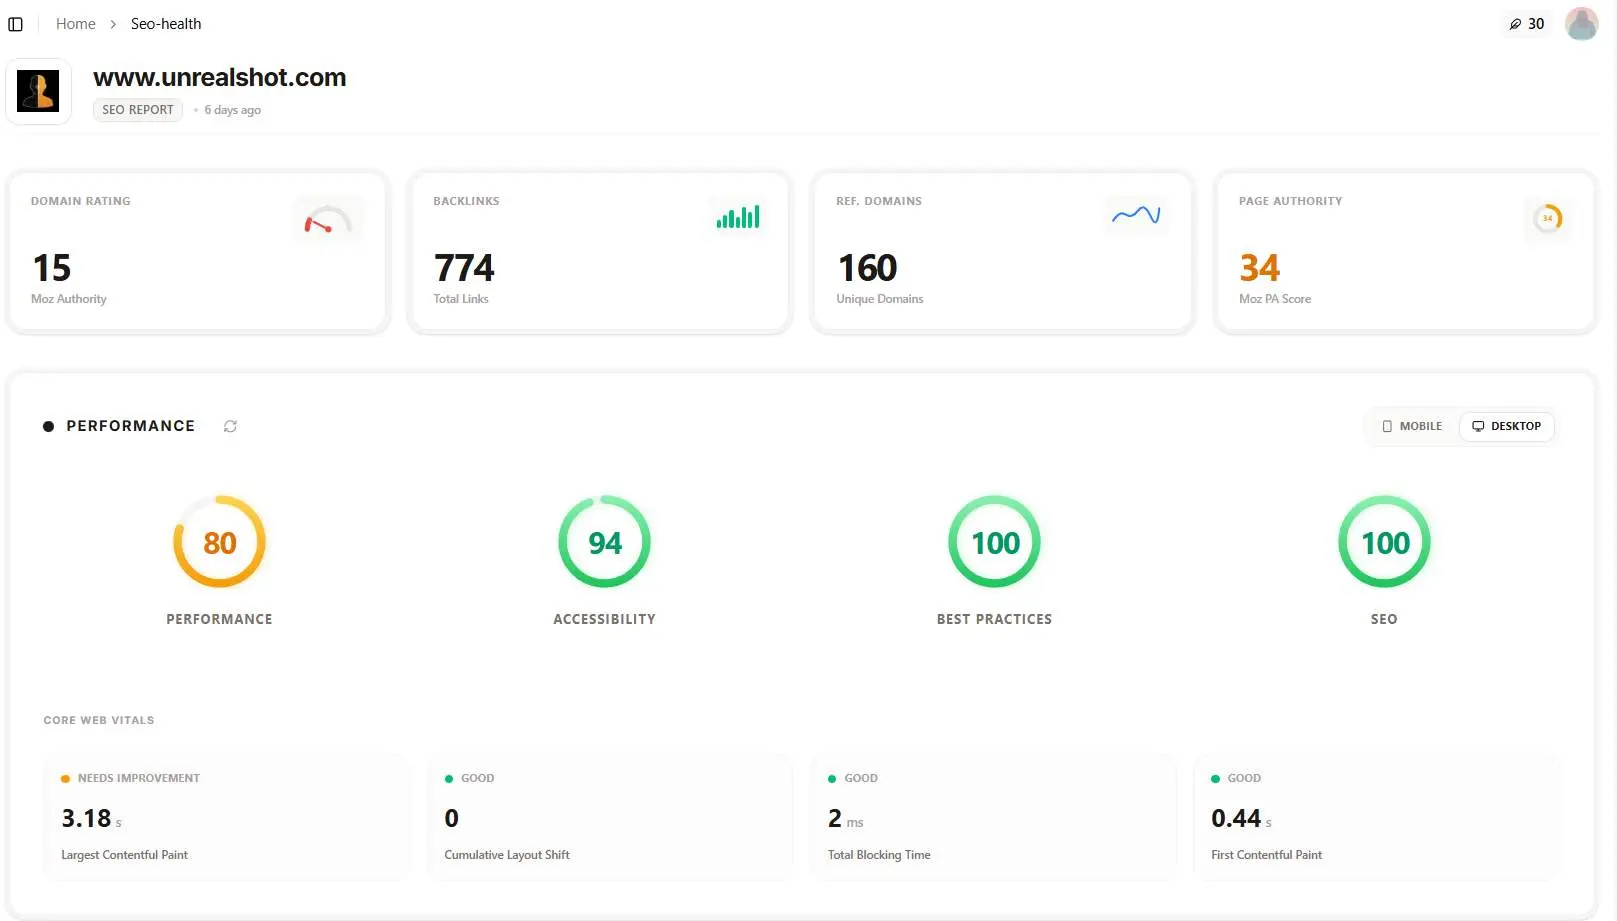Click the Ref. Domains value 160
The width and height of the screenshot is (1617, 921).
click(867, 268)
